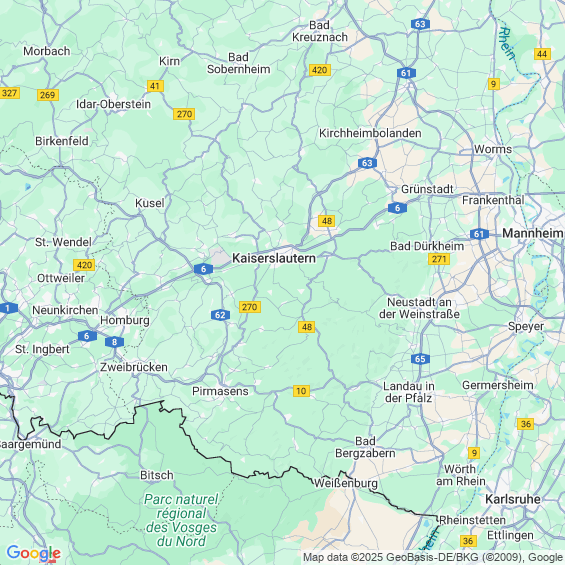Click Parc naturel régional des Vosges label

point(181,520)
